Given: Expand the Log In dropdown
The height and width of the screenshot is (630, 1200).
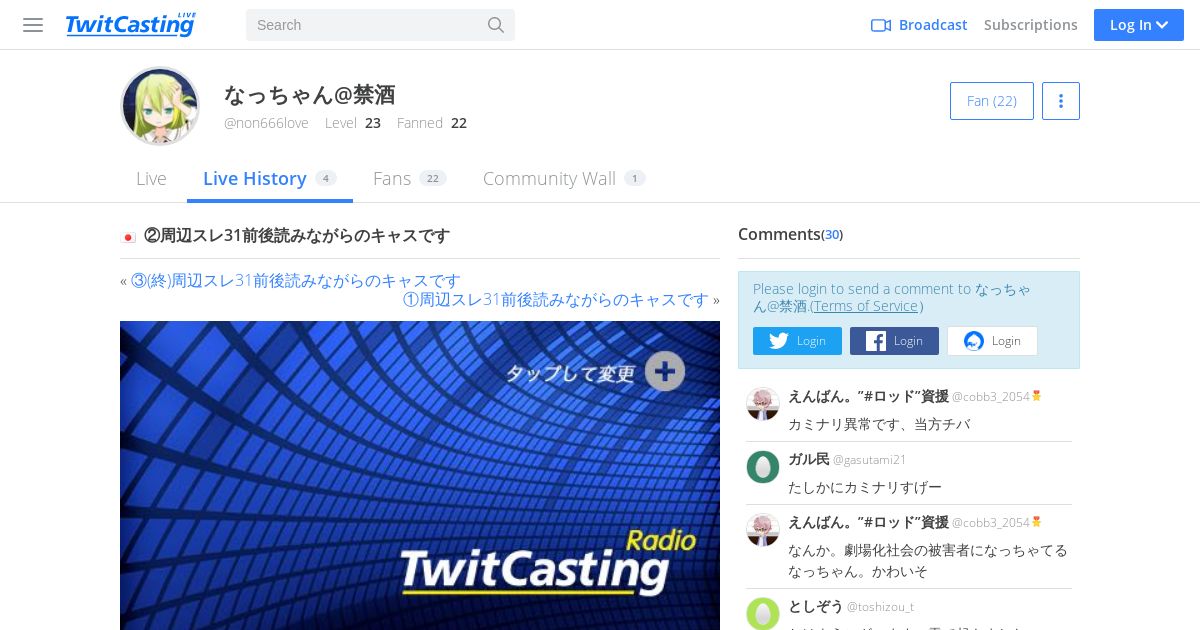Looking at the screenshot, I should (x=1139, y=25).
